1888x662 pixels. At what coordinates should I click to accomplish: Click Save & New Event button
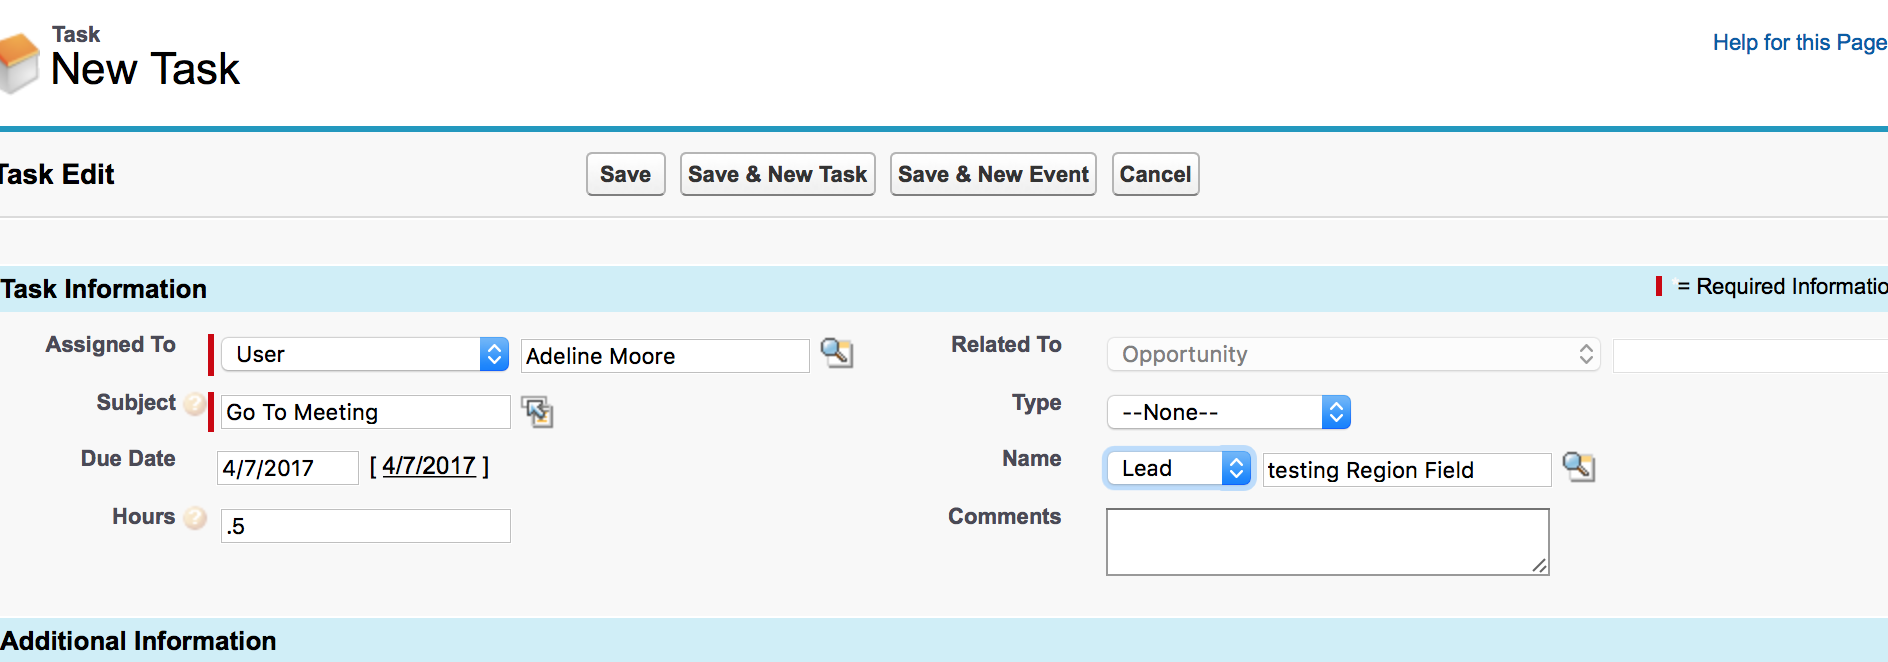point(993,174)
